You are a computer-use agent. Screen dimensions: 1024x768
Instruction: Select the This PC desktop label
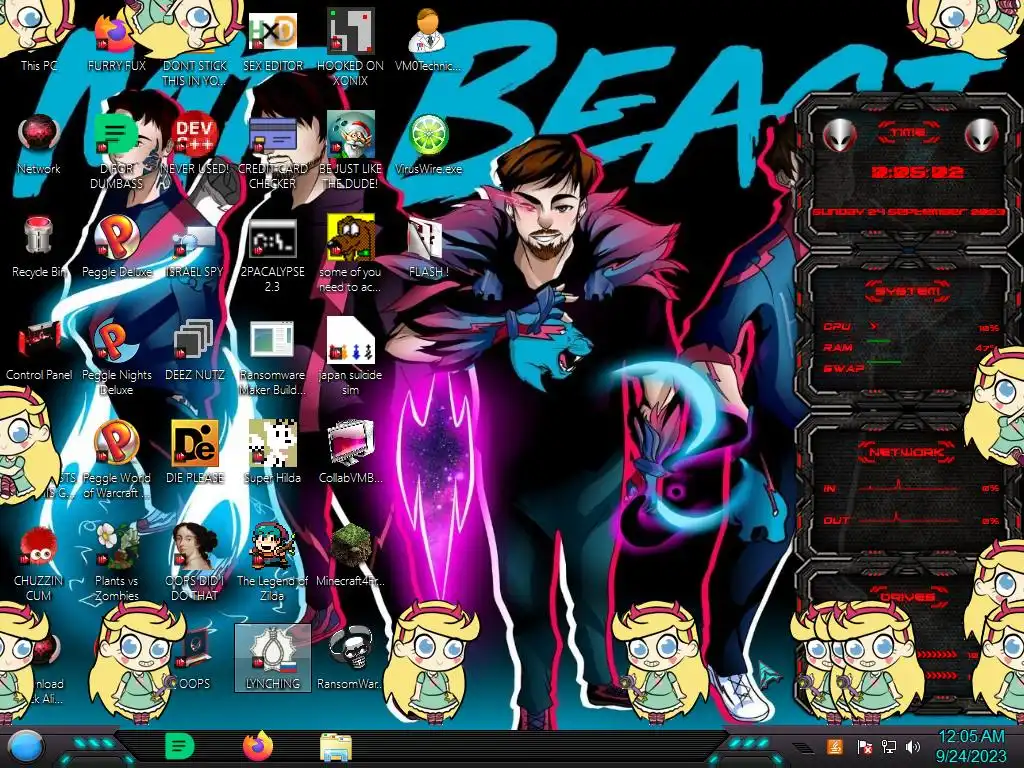click(x=39, y=65)
